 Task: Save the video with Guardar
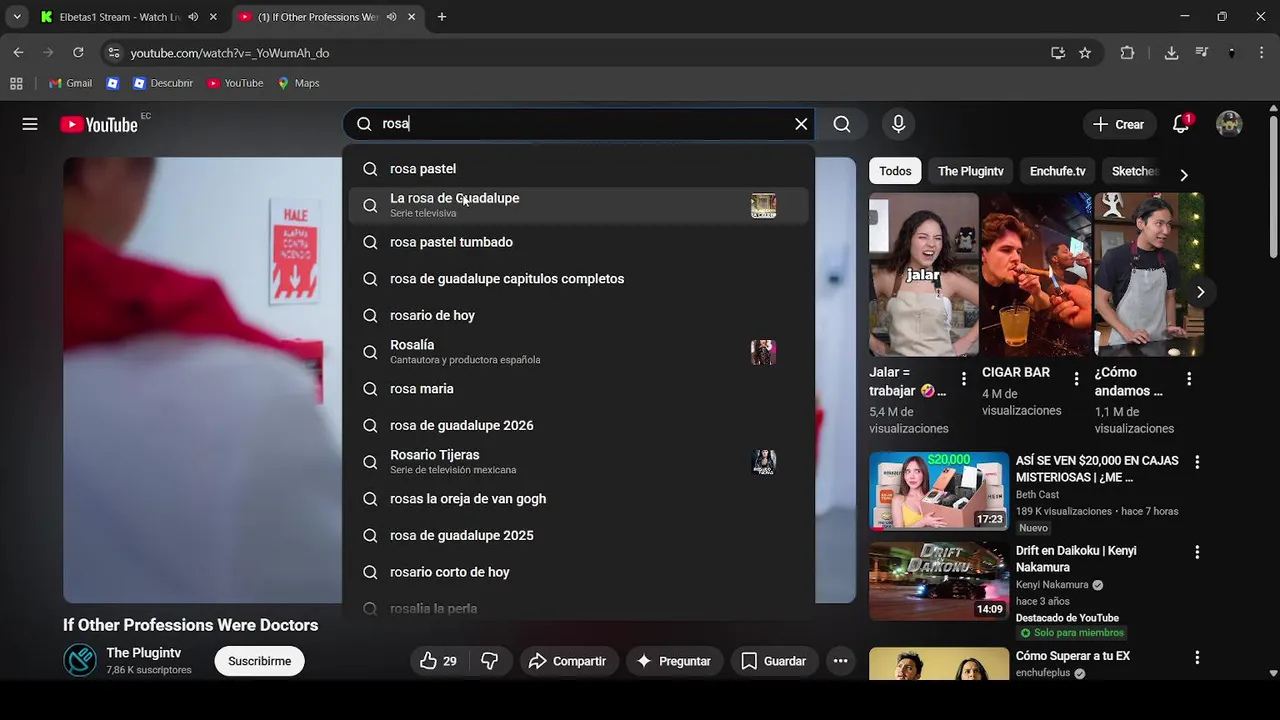(773, 661)
